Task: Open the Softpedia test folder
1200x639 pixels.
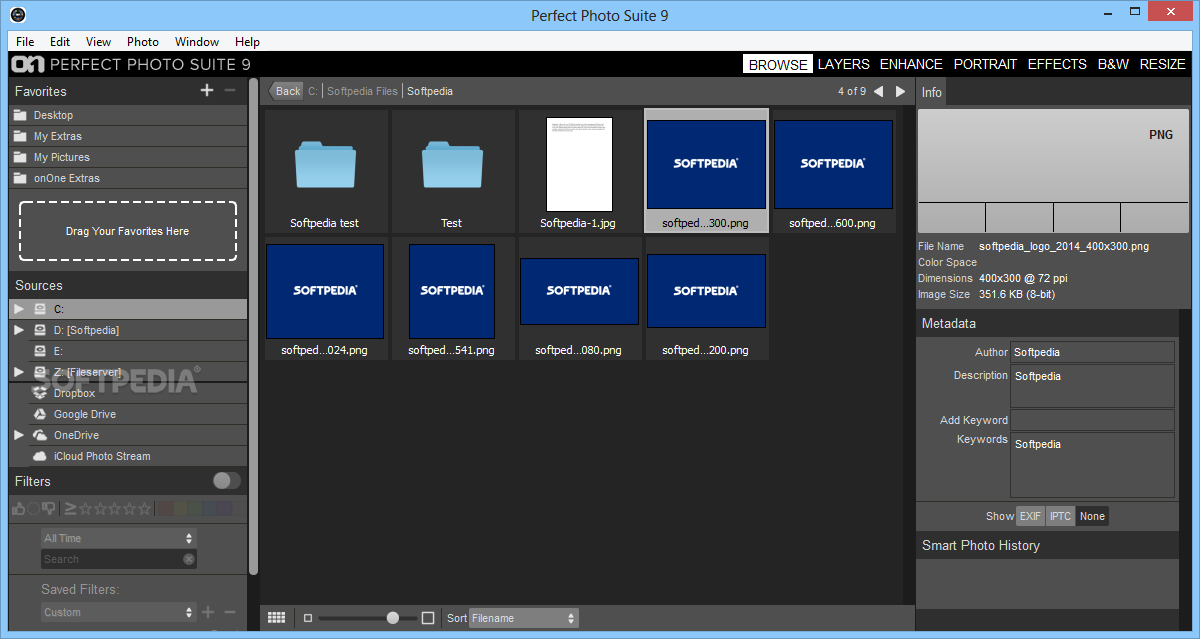Action: click(324, 172)
